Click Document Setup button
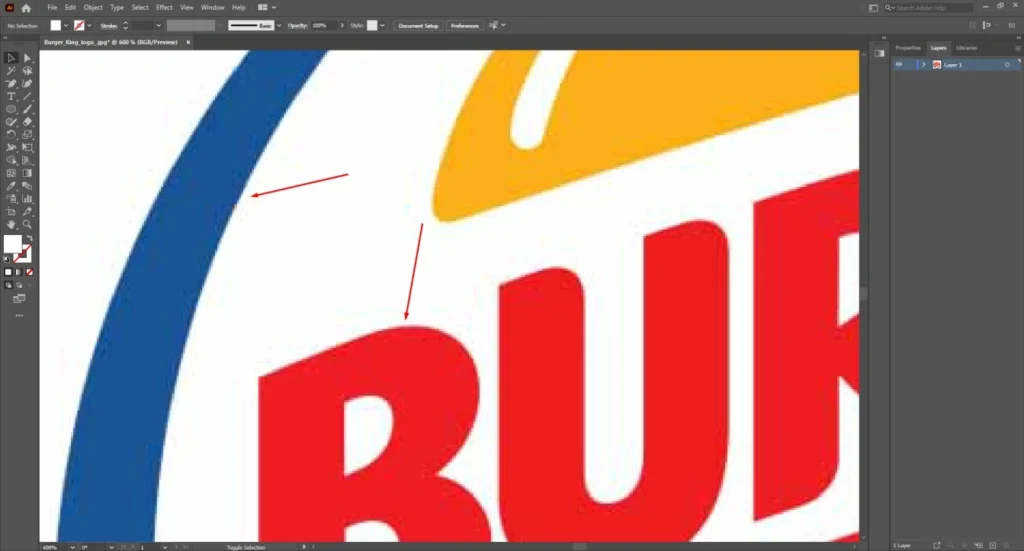This screenshot has width=1024, height=551. 418,25
